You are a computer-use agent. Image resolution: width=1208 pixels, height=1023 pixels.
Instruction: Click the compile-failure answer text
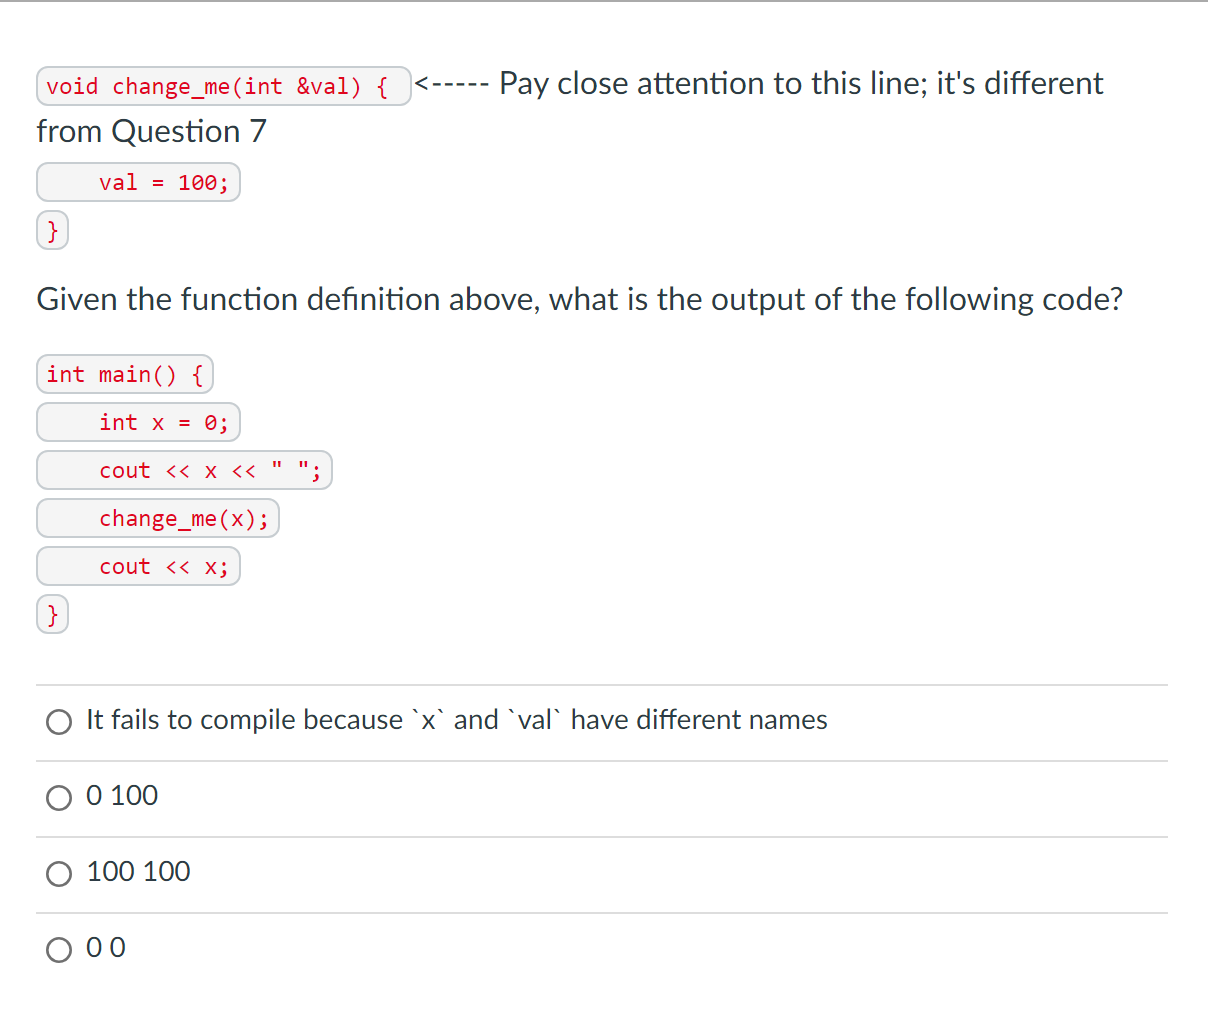point(456,719)
